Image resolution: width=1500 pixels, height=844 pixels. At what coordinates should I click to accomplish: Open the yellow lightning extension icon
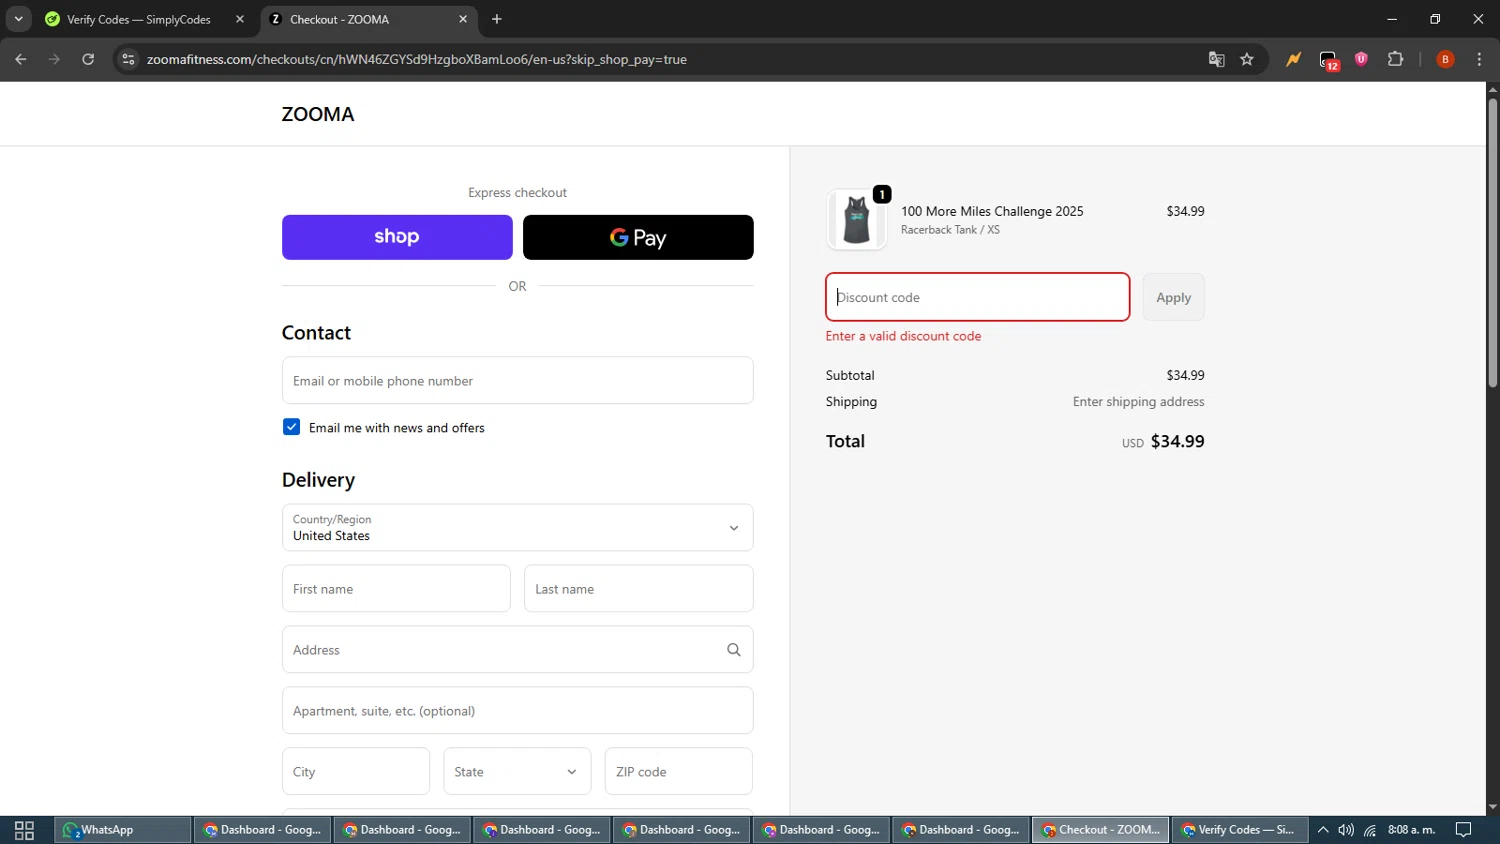(x=1294, y=59)
